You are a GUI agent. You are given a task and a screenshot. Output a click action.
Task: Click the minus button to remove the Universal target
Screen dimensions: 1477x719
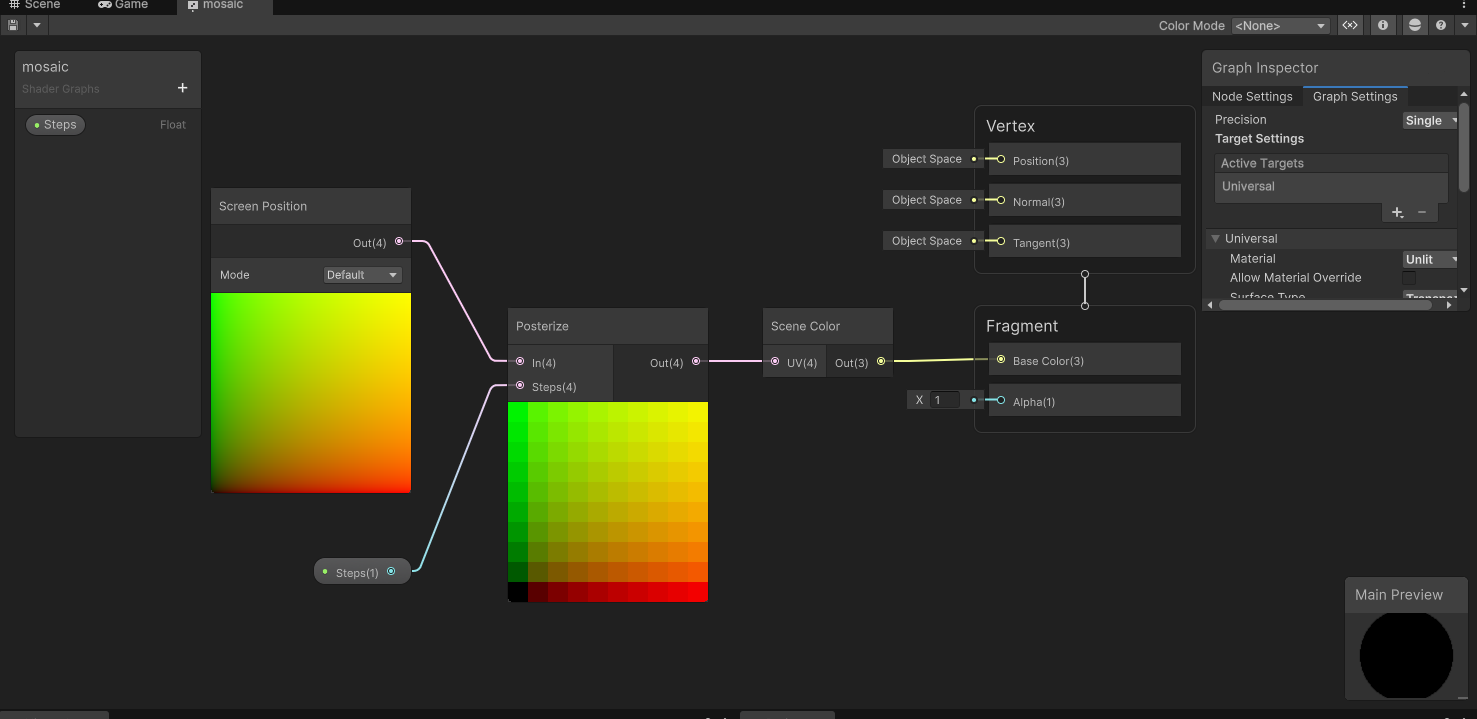tap(1423, 212)
